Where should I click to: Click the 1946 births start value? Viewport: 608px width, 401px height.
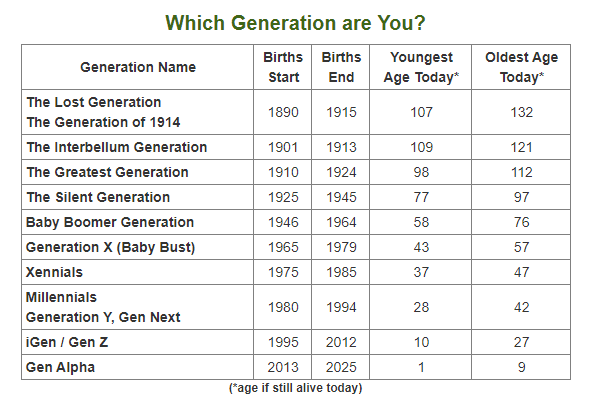click(x=283, y=222)
